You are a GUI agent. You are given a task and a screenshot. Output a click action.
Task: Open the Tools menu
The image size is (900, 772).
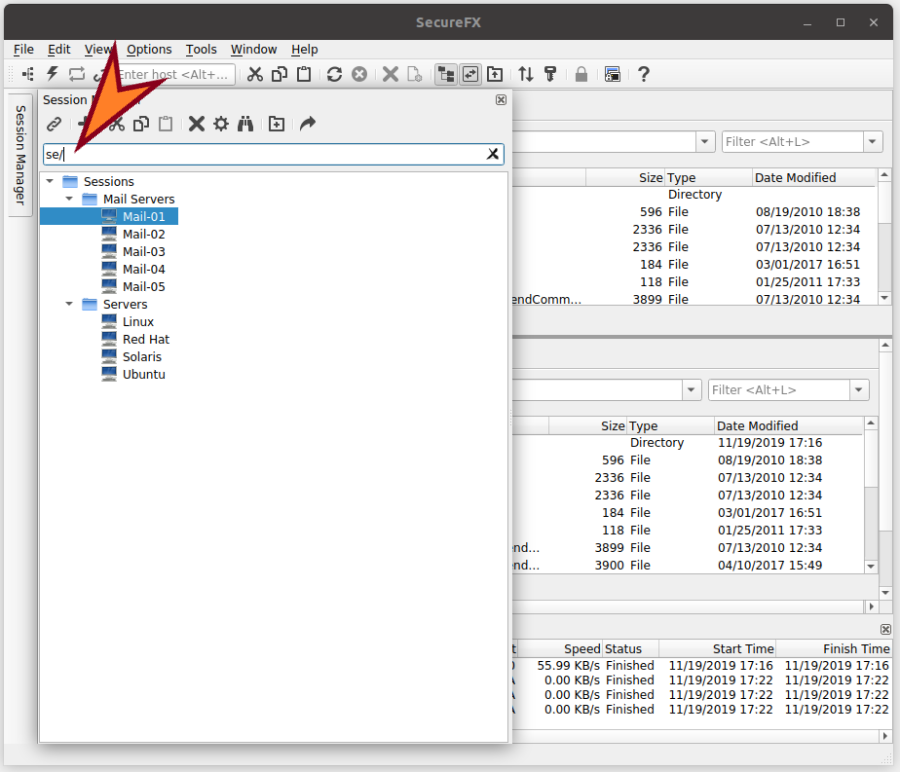pos(201,49)
